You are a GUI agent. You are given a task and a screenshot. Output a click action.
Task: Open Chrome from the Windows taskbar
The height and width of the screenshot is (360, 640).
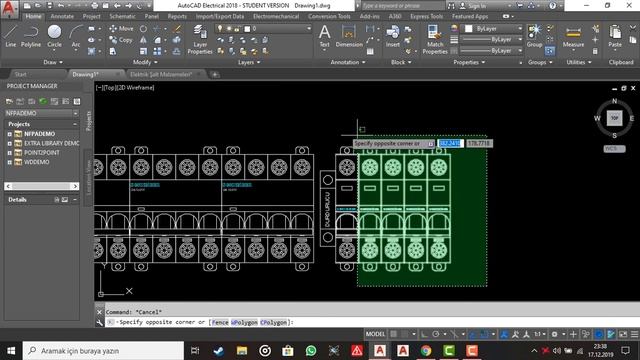pos(426,351)
